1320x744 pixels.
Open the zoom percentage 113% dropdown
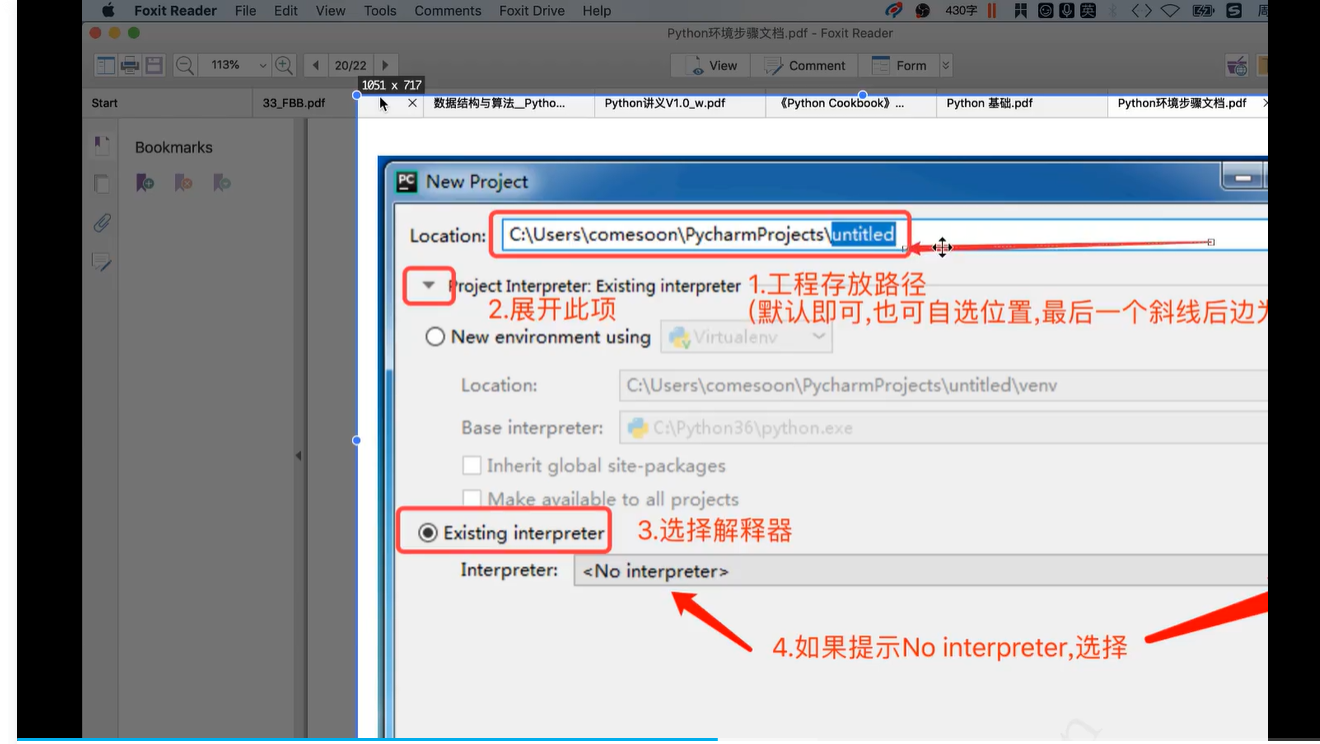263,65
